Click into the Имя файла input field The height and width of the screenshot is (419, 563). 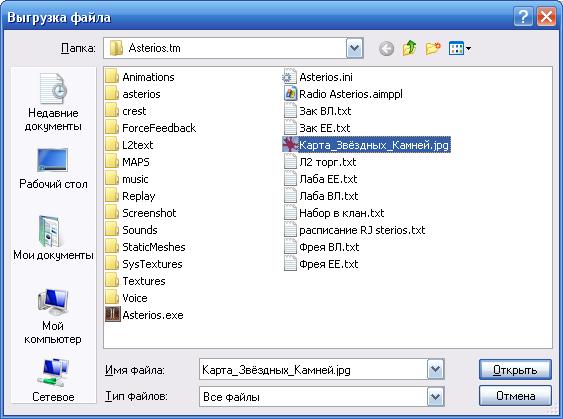click(x=313, y=369)
